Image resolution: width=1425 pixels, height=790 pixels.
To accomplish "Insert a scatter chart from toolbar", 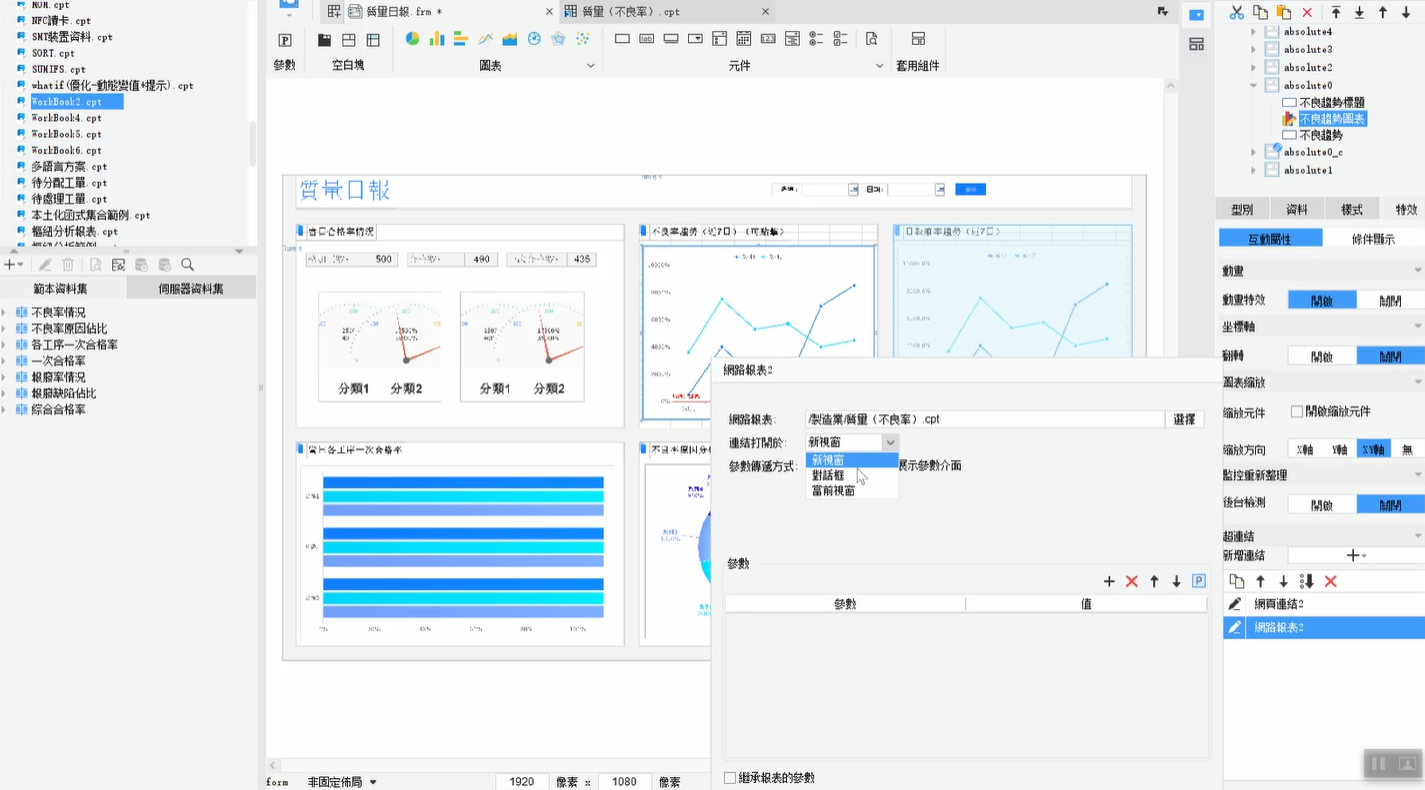I will click(582, 39).
